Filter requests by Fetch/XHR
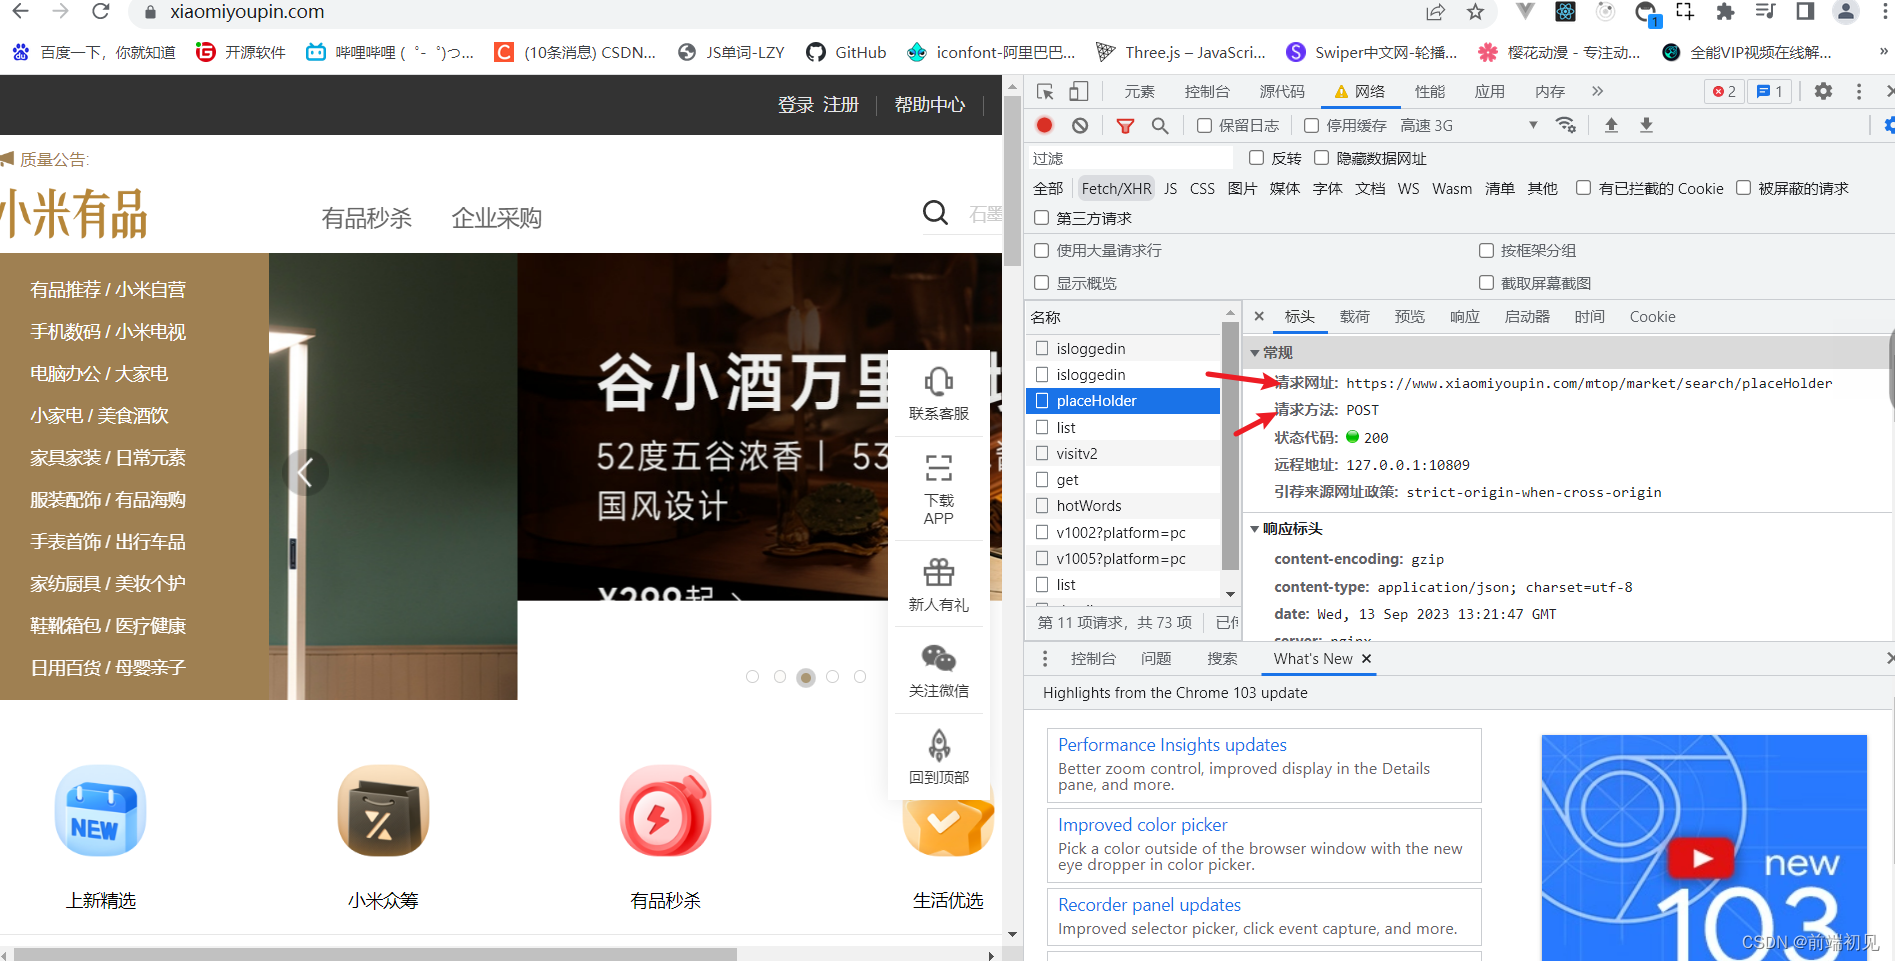Image resolution: width=1895 pixels, height=961 pixels. tap(1116, 188)
